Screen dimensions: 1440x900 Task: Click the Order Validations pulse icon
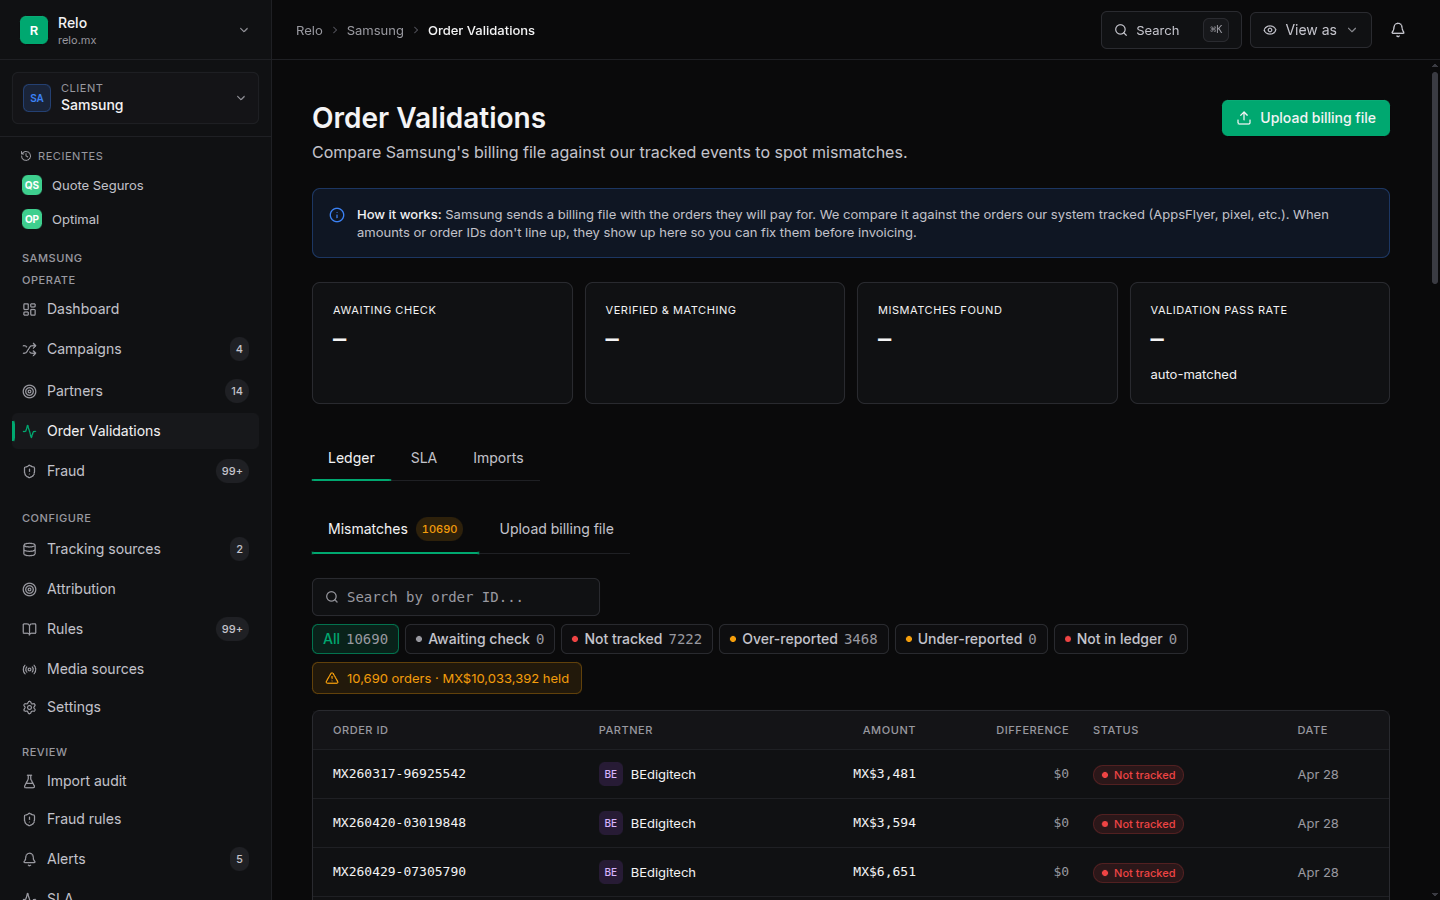coord(29,431)
